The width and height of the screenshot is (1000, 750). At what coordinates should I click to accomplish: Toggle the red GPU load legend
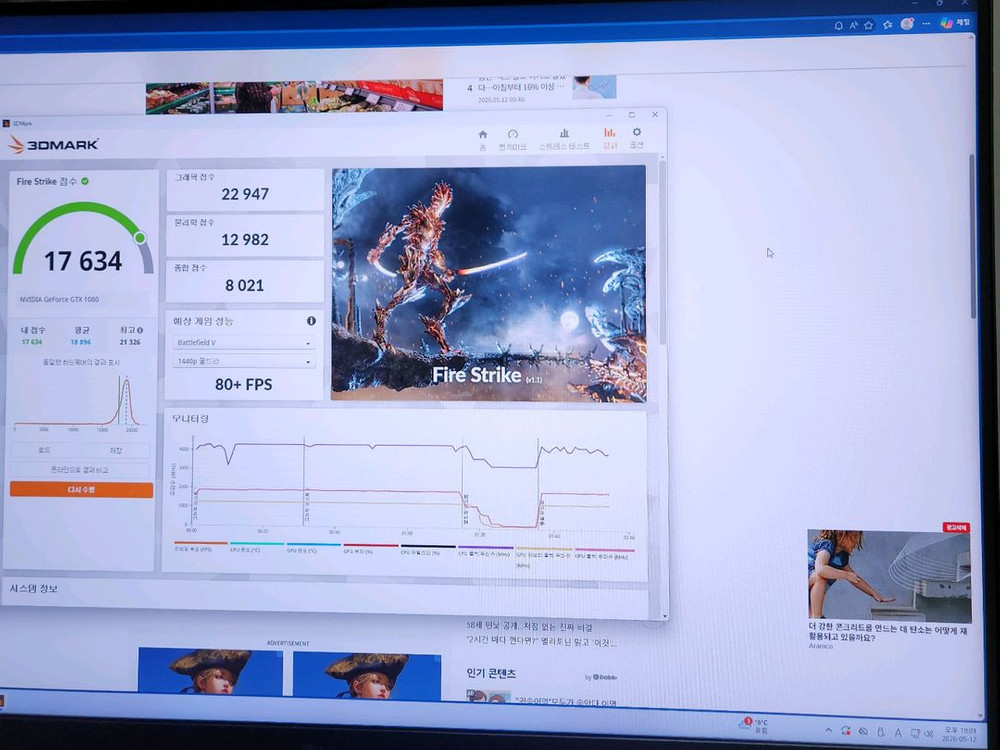click(371, 548)
